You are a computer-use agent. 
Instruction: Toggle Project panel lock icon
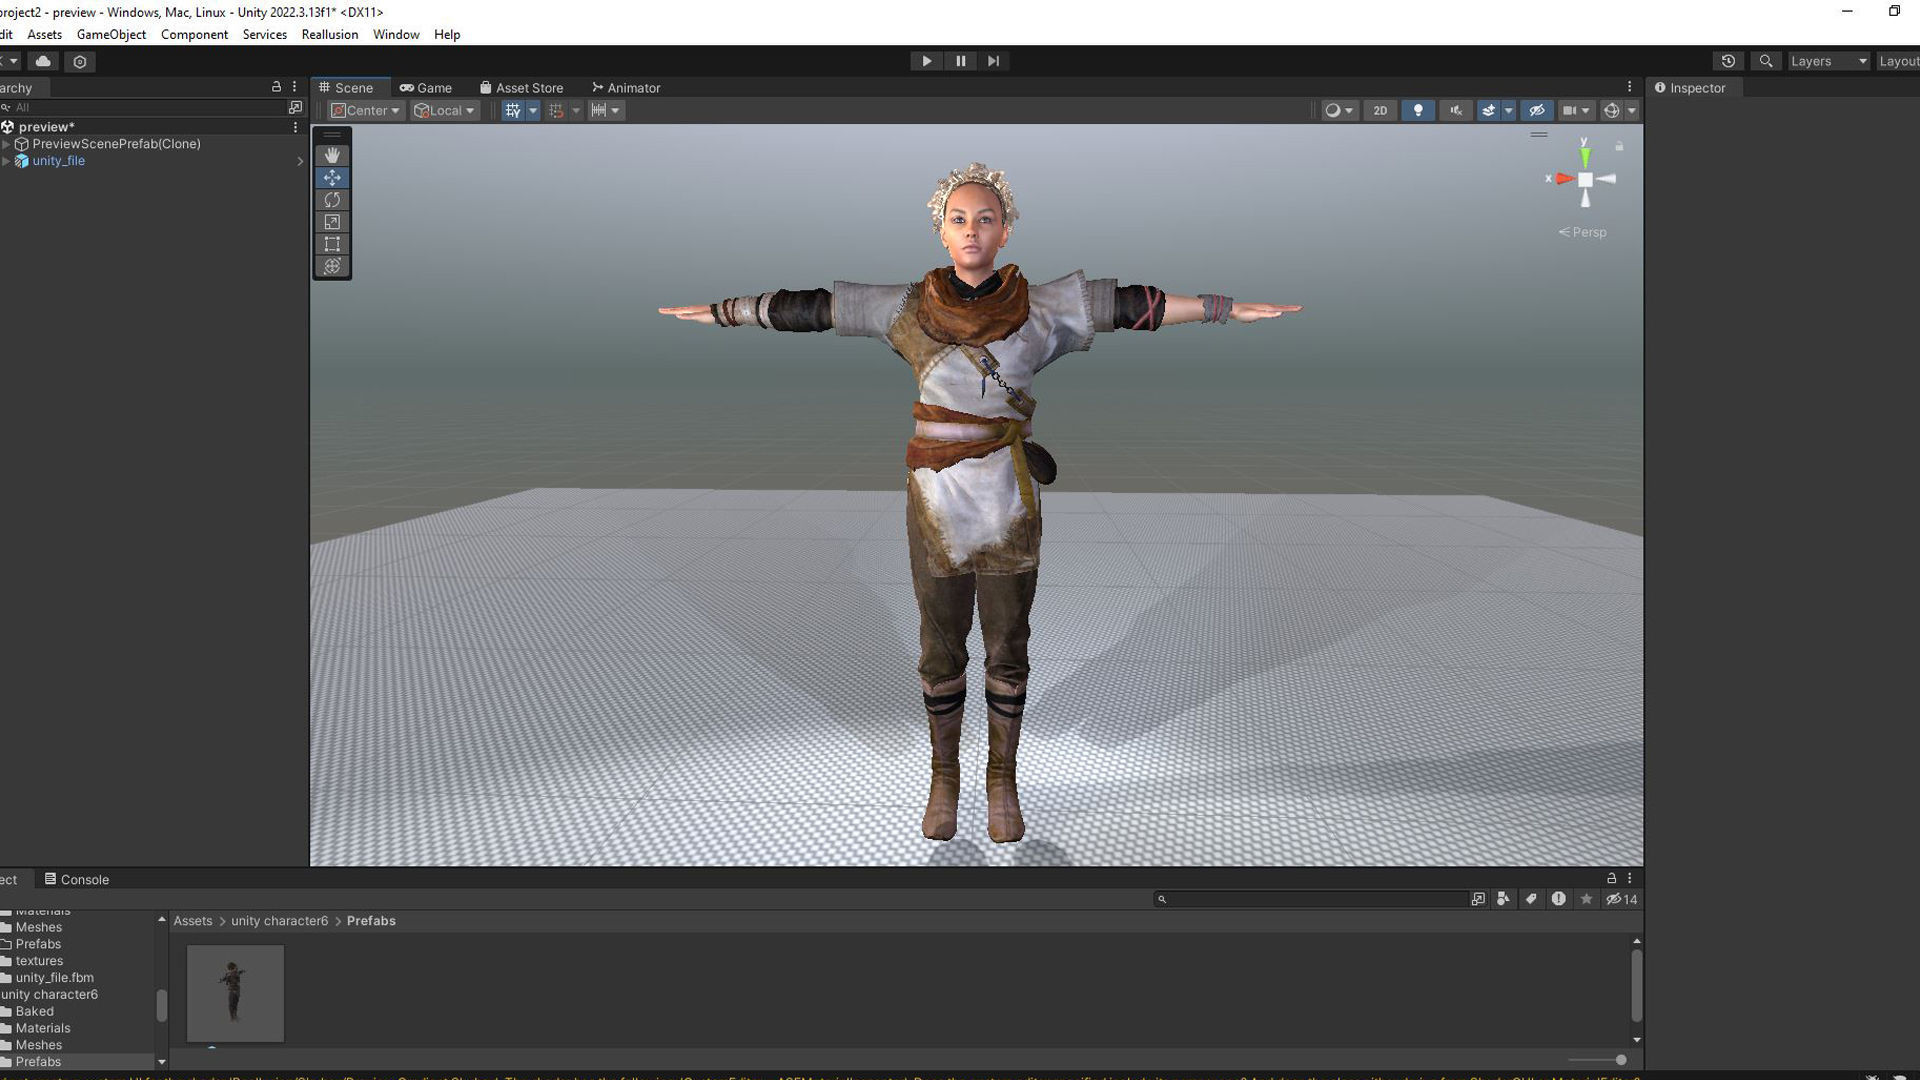(x=1611, y=878)
